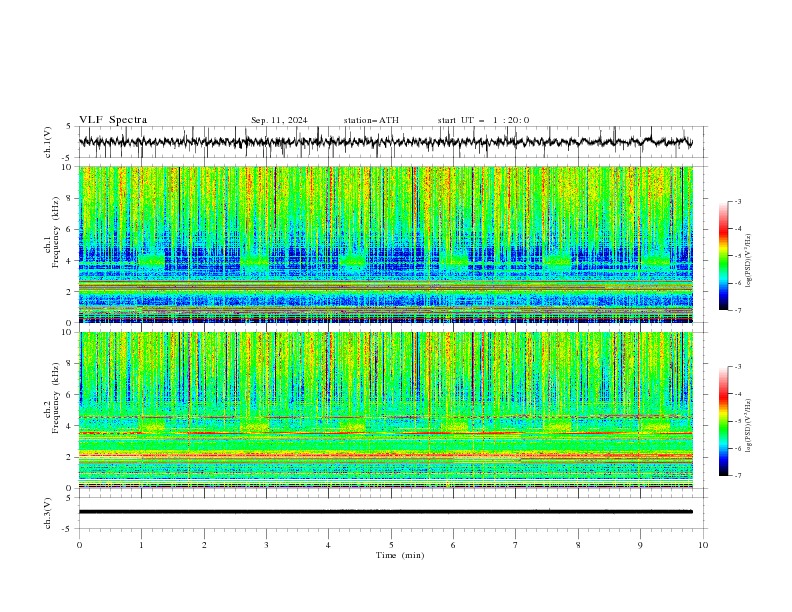Select the "start UT = 1 :20: 0" text
792x612 pixels.
point(483,120)
